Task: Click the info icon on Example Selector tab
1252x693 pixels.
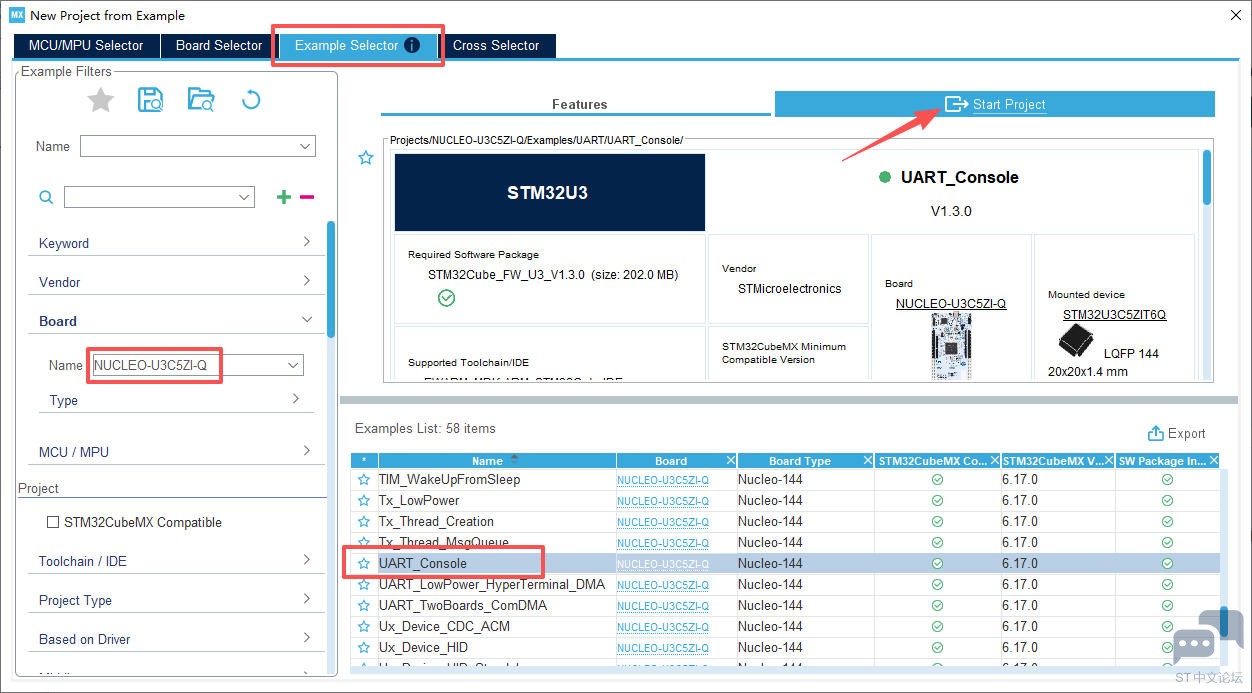Action: coord(411,45)
